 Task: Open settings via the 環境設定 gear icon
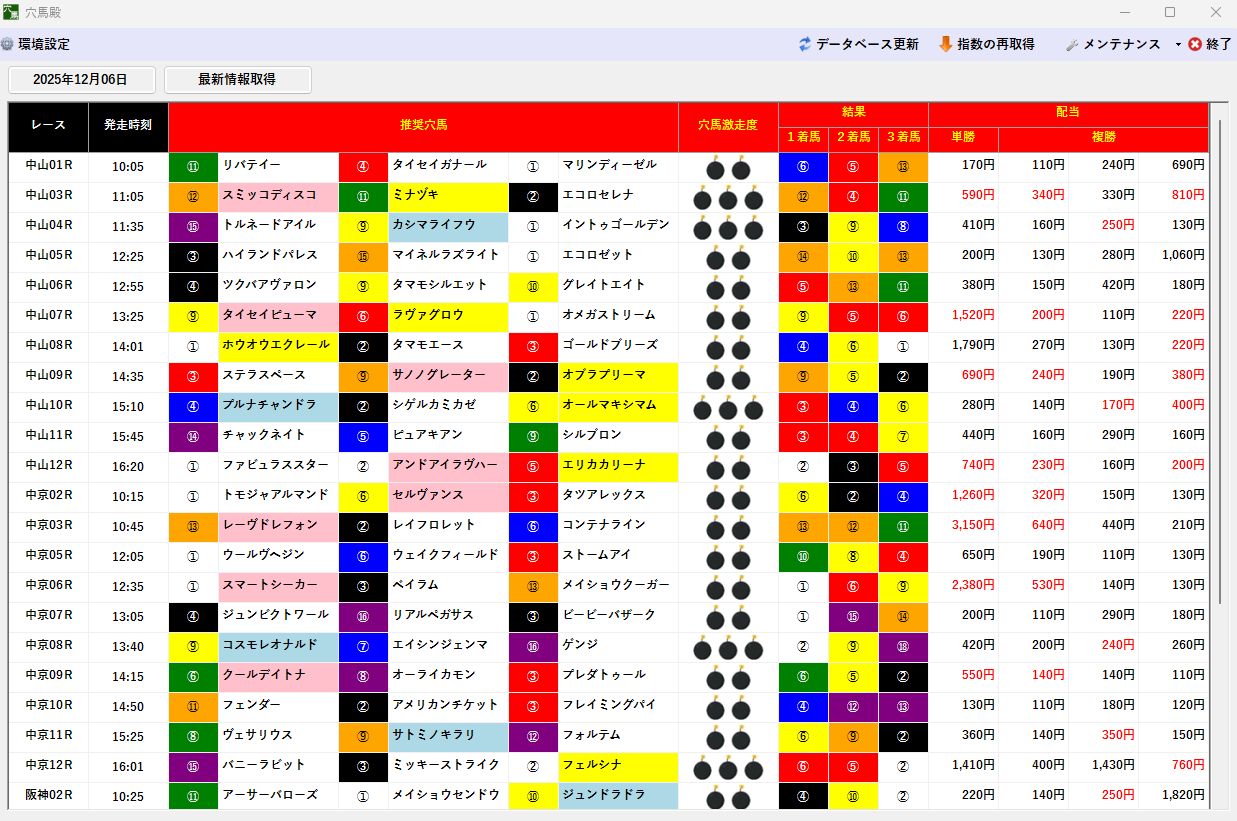click(10, 44)
